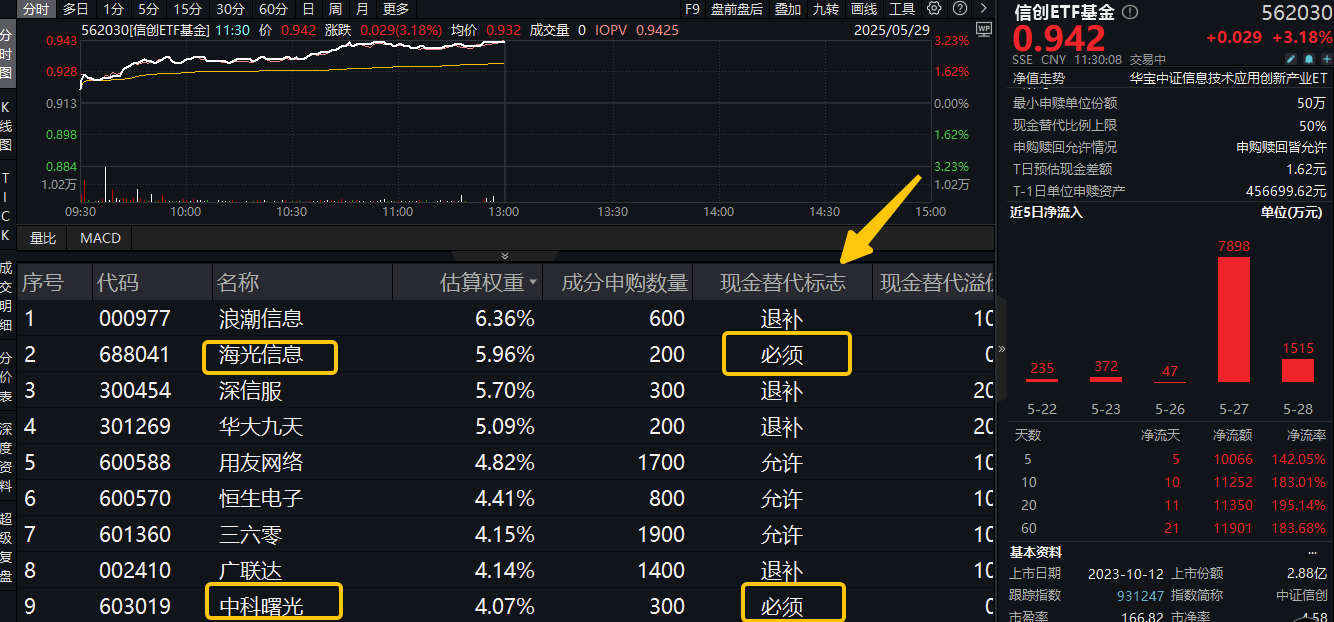The width and height of the screenshot is (1334, 622).
Task: Select the 深信服 stock name
Action: tap(251, 391)
